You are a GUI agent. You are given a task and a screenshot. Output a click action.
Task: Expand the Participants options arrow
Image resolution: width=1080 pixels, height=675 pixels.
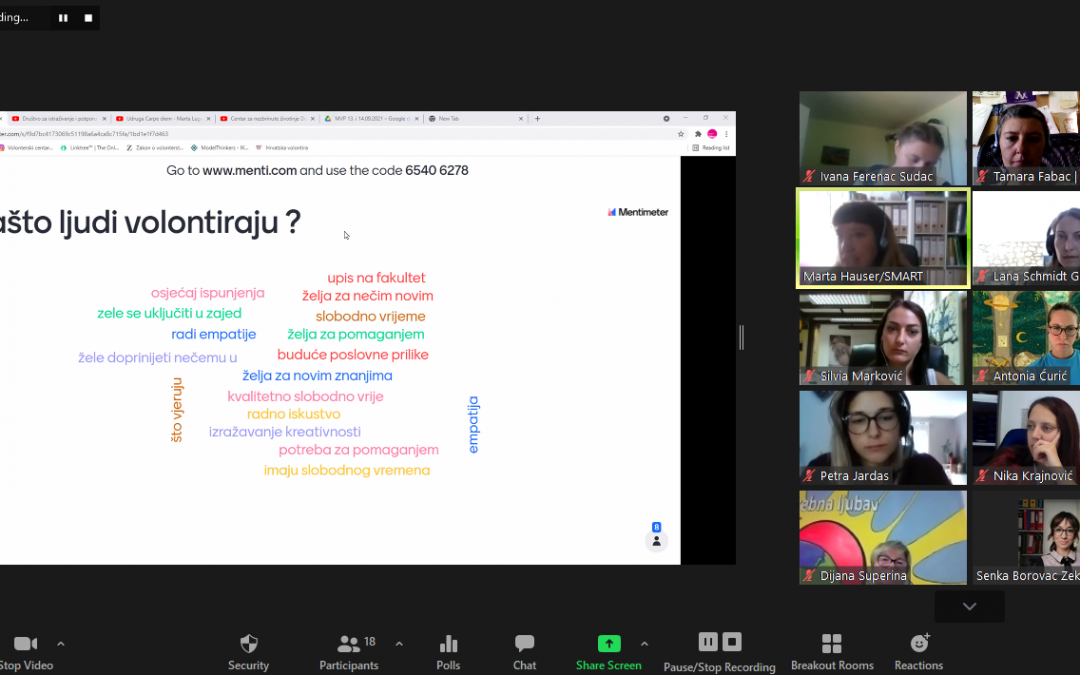(399, 644)
